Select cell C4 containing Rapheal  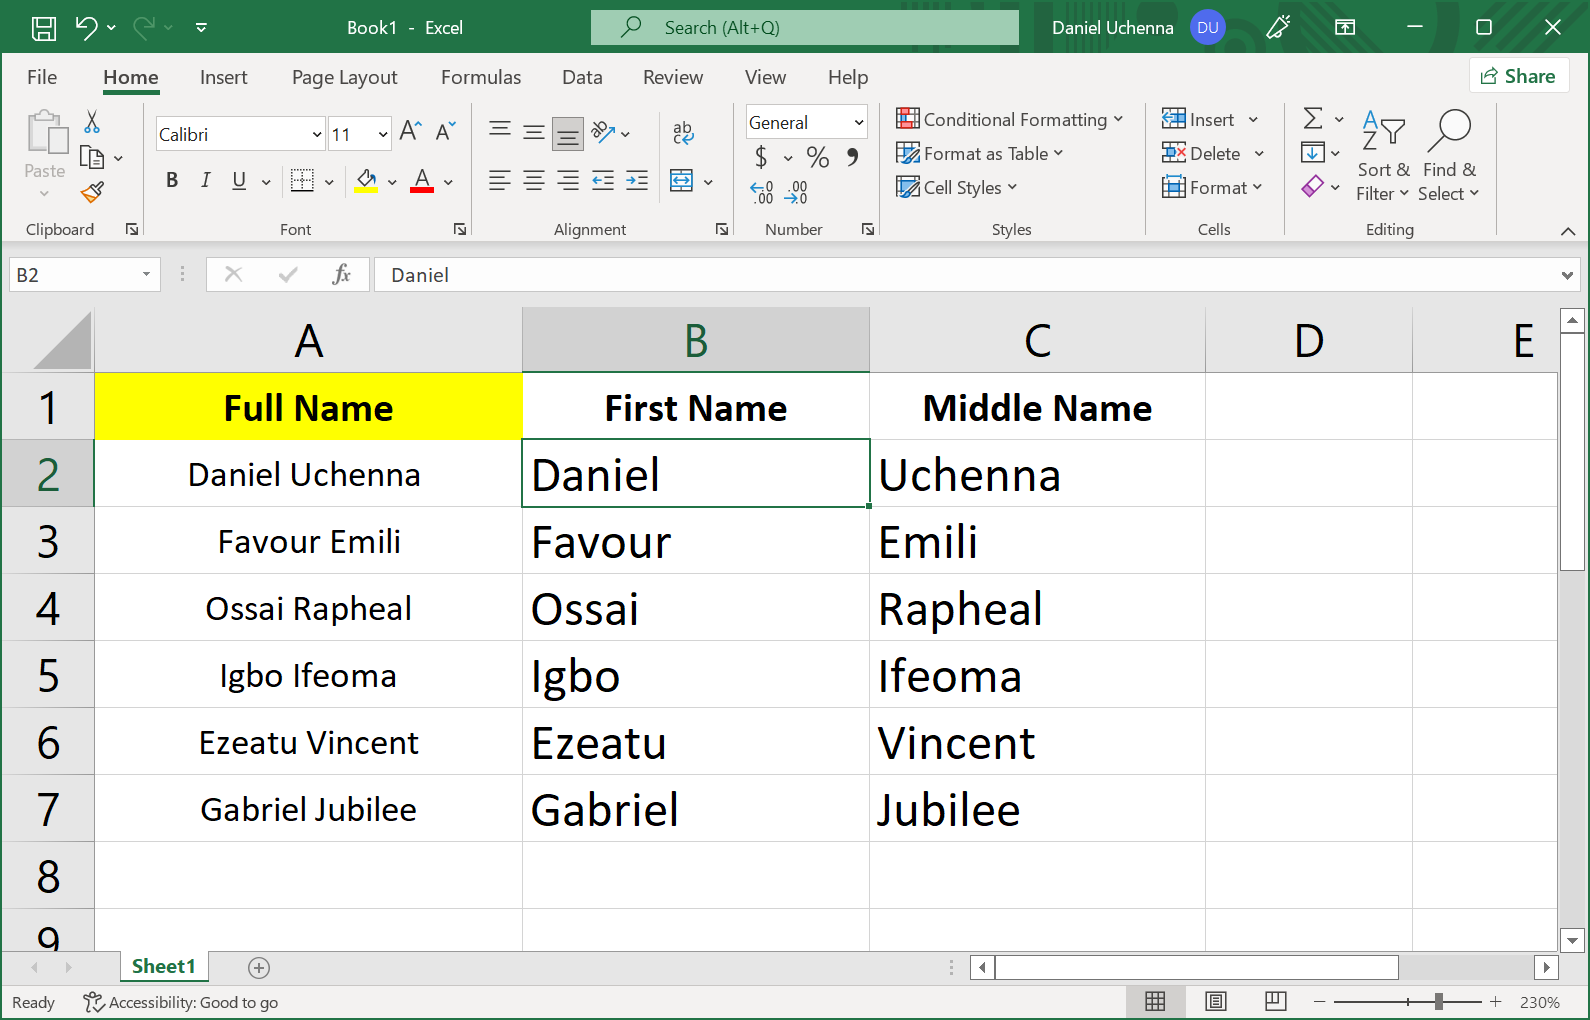click(1036, 608)
